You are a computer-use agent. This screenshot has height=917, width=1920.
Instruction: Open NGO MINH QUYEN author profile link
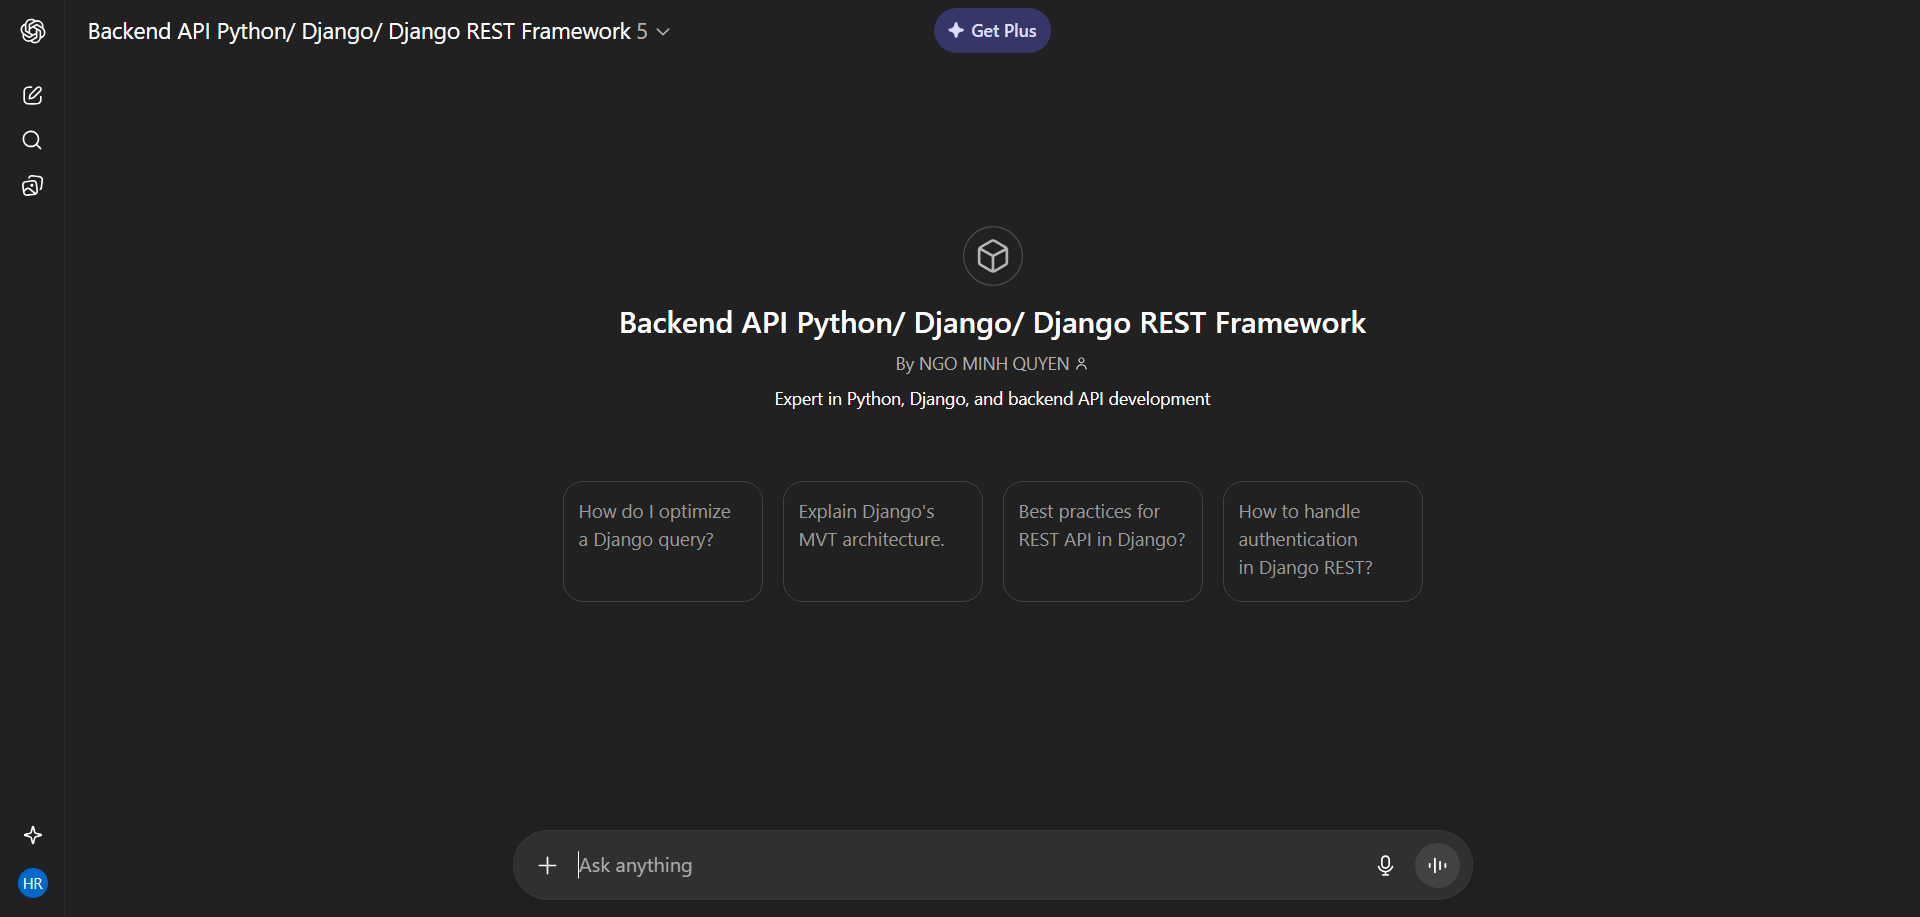[x=991, y=364]
